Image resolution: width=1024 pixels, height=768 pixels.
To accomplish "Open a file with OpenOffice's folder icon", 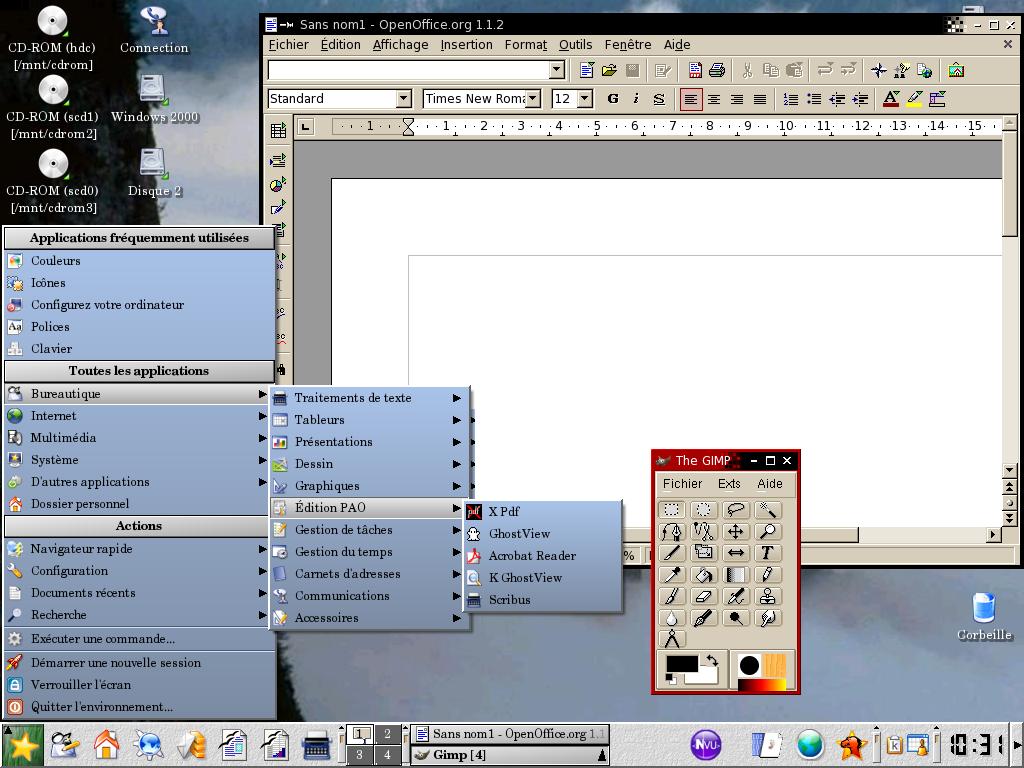I will click(609, 71).
